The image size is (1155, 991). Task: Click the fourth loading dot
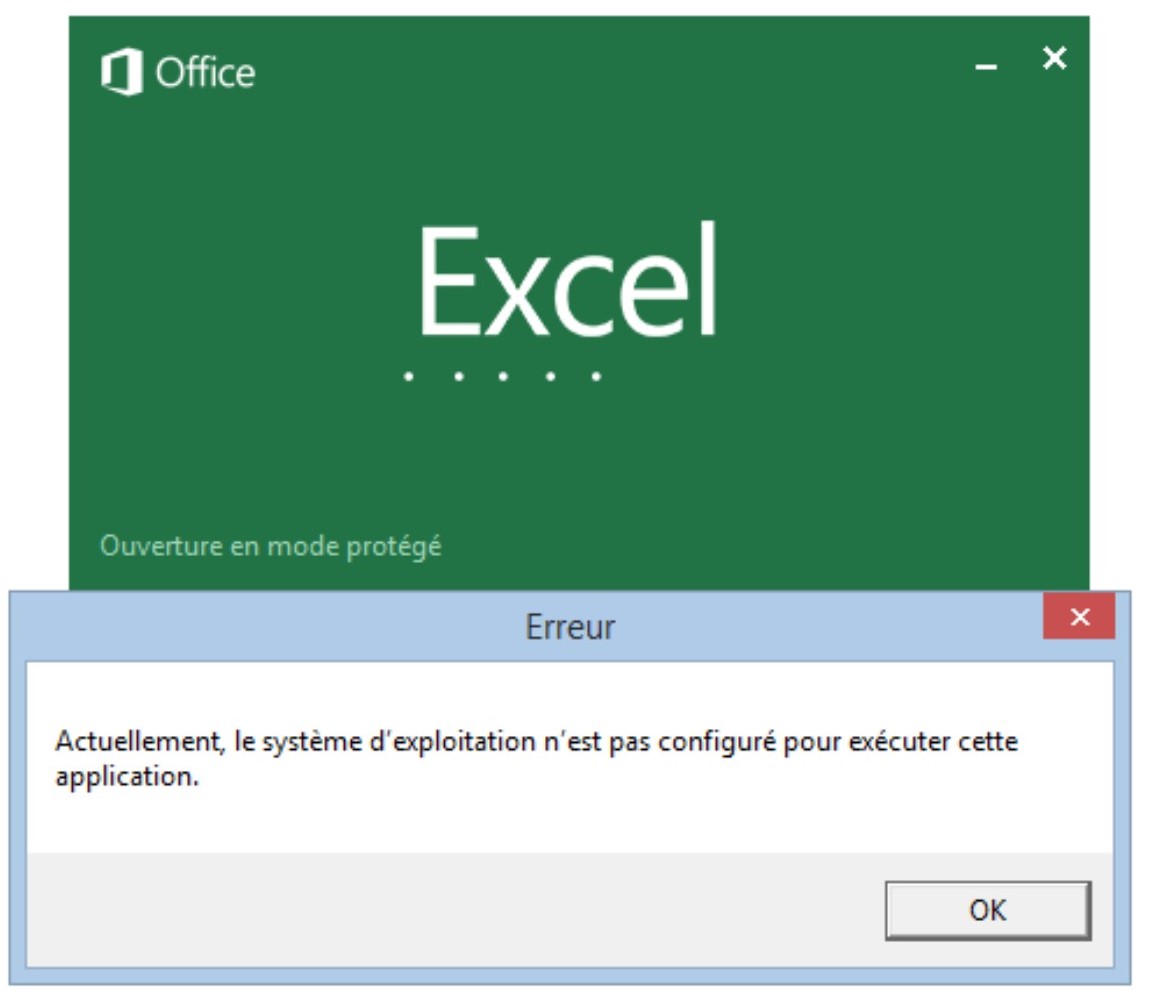click(552, 375)
